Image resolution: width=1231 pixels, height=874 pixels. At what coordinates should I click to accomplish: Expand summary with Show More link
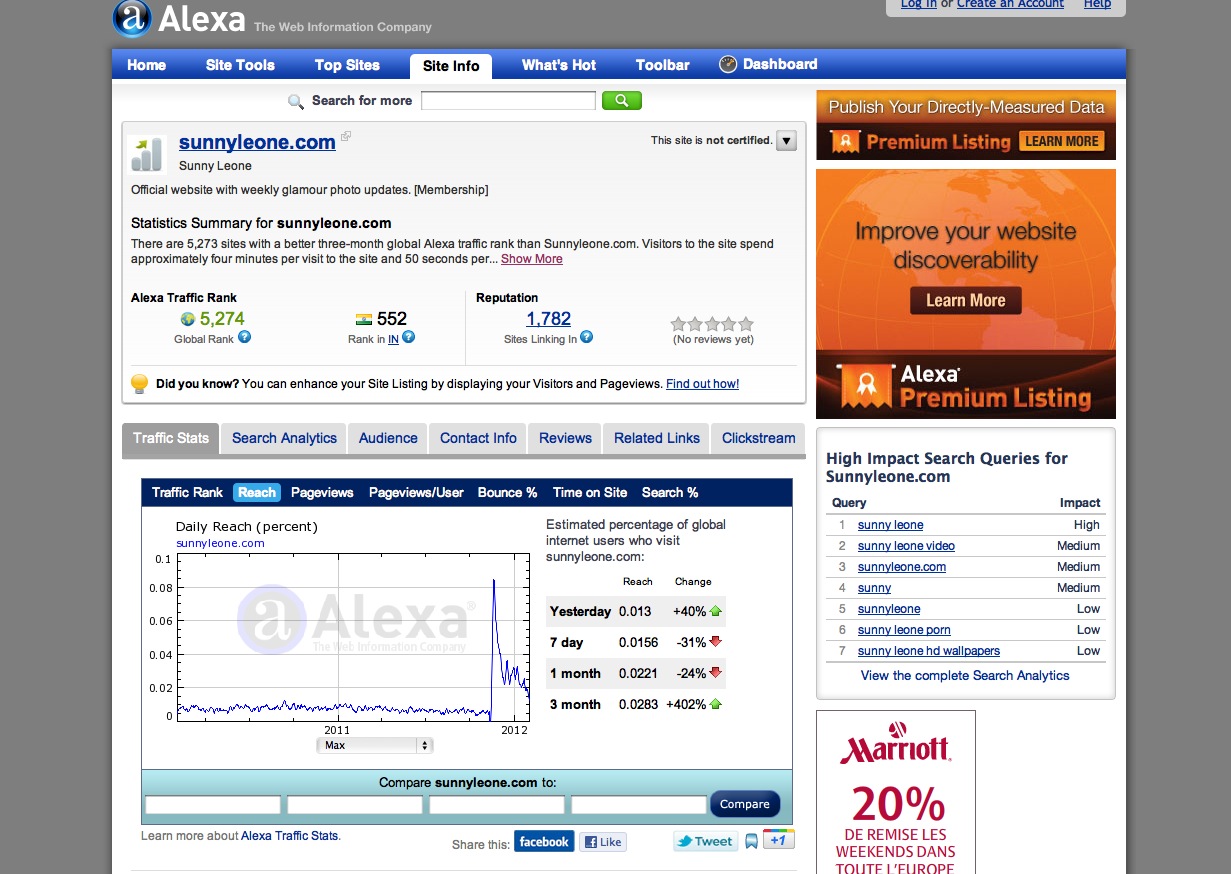point(531,259)
